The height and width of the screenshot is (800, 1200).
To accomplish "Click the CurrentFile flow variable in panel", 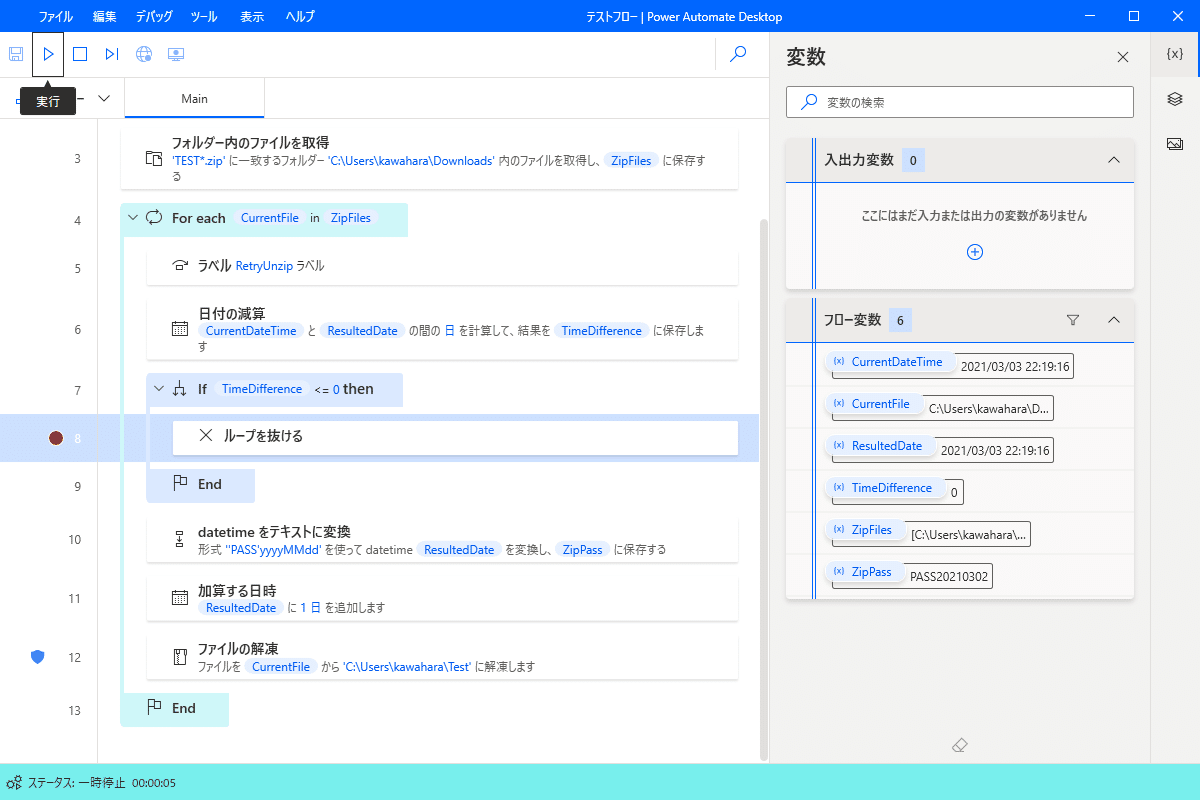I will click(873, 404).
